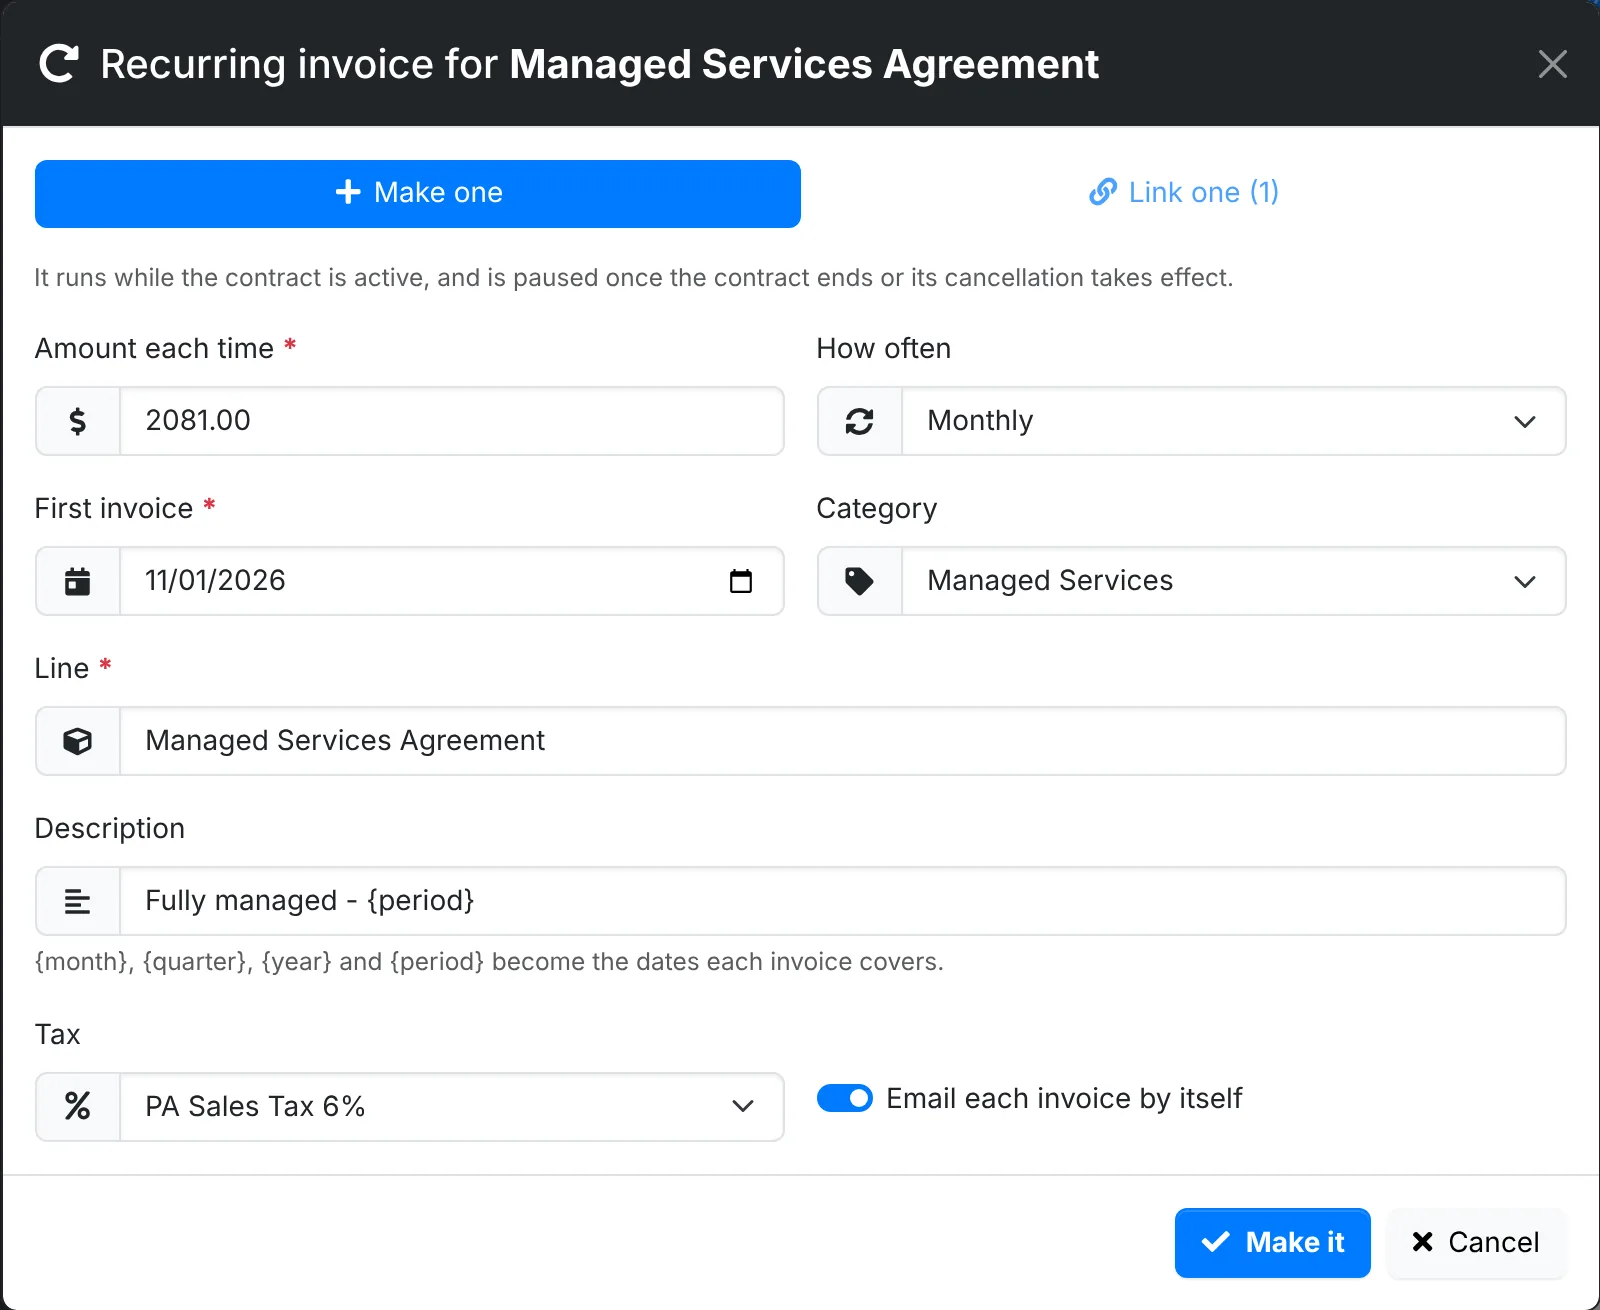Screen dimensions: 1600x1310
Task: Click the Email each invoice by itself label
Action: coord(1064,1098)
